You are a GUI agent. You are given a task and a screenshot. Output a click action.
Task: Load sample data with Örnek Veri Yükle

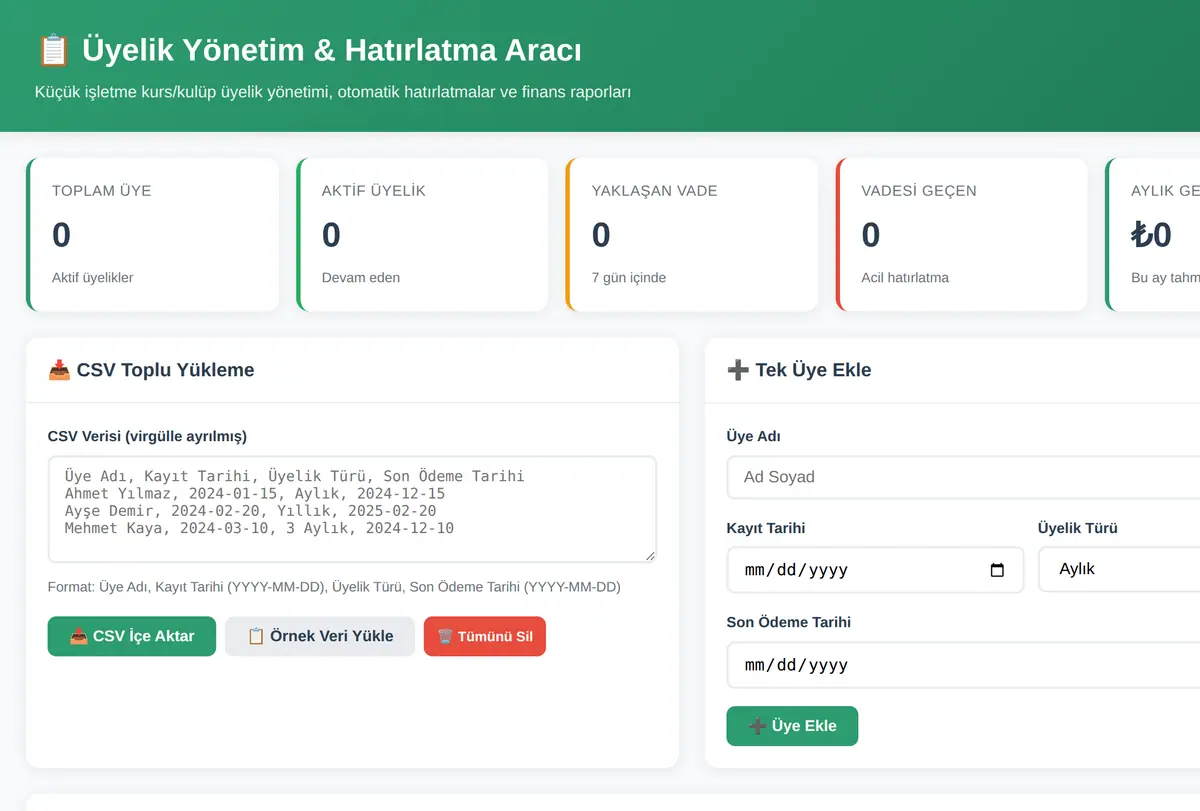[320, 636]
